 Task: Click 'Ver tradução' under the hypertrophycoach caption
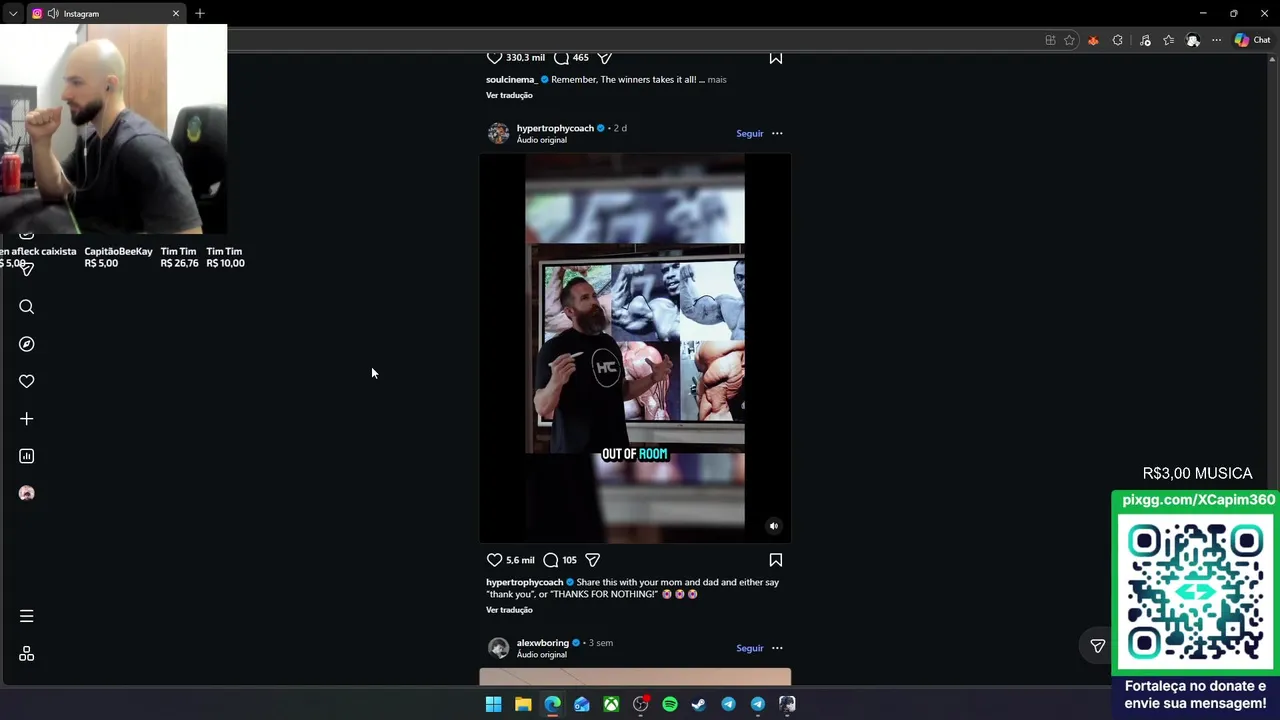click(x=509, y=610)
